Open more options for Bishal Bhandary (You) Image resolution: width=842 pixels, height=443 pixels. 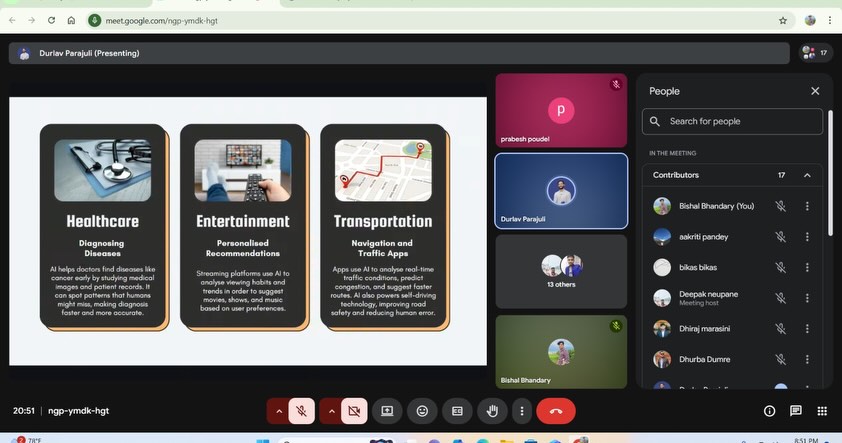[x=807, y=206]
